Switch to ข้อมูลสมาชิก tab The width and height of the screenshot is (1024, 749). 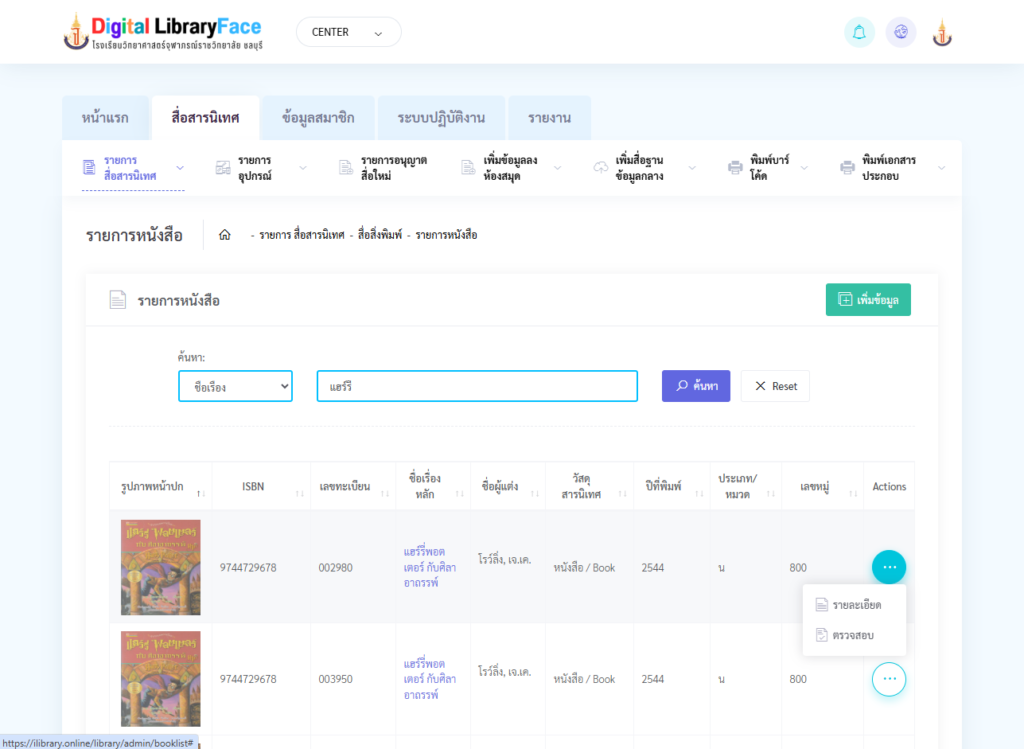point(318,118)
